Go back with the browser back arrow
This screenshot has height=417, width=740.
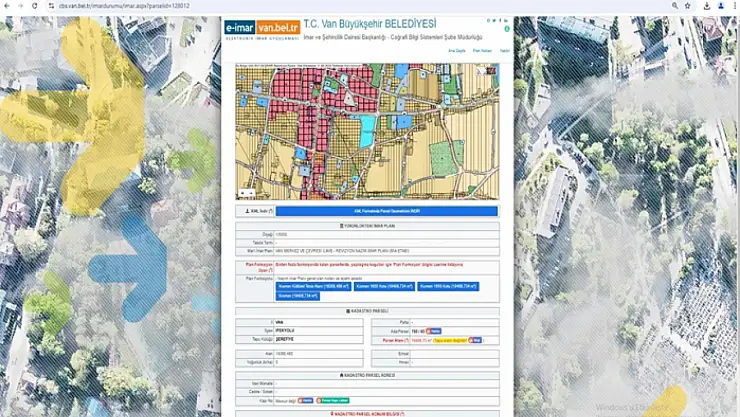click(7, 6)
